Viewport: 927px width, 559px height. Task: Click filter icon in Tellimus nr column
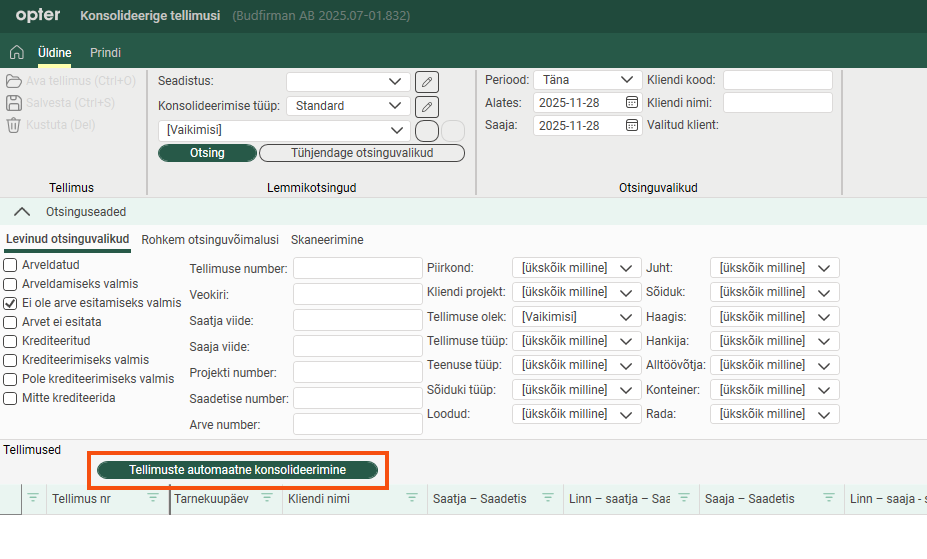153,498
